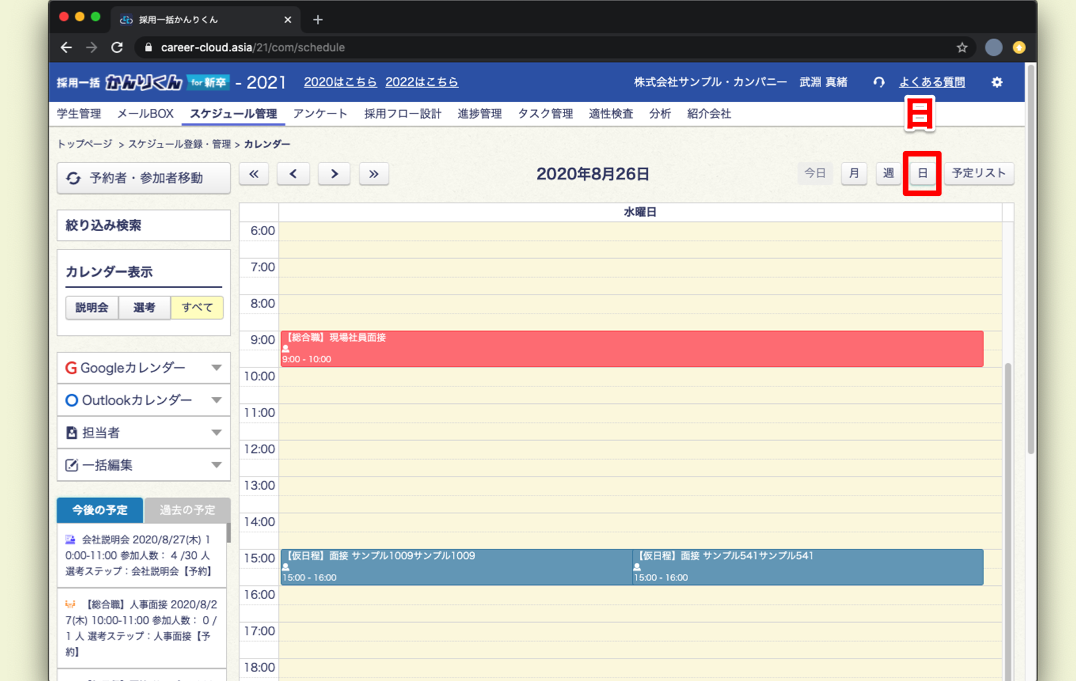
Task: Open the red 現場社員面接 event at 9:00
Action: click(631, 349)
